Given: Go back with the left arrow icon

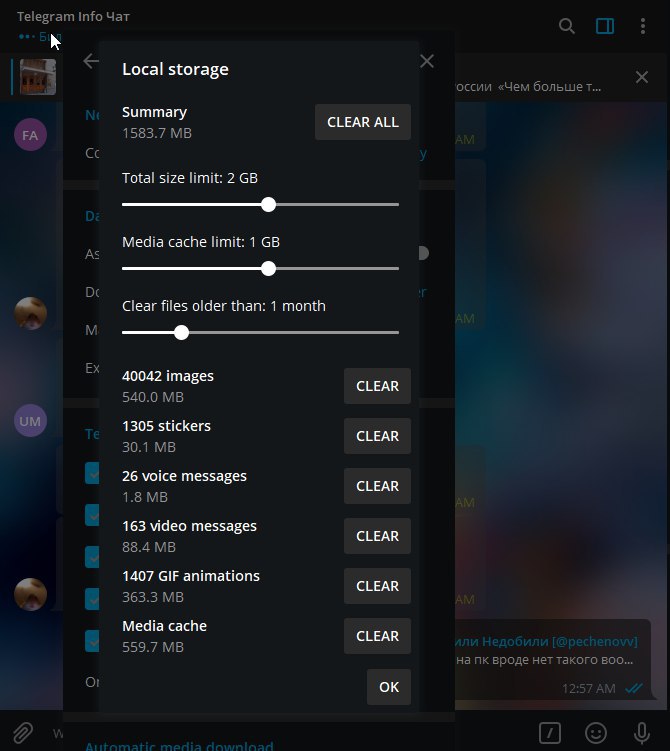Looking at the screenshot, I should pos(91,61).
